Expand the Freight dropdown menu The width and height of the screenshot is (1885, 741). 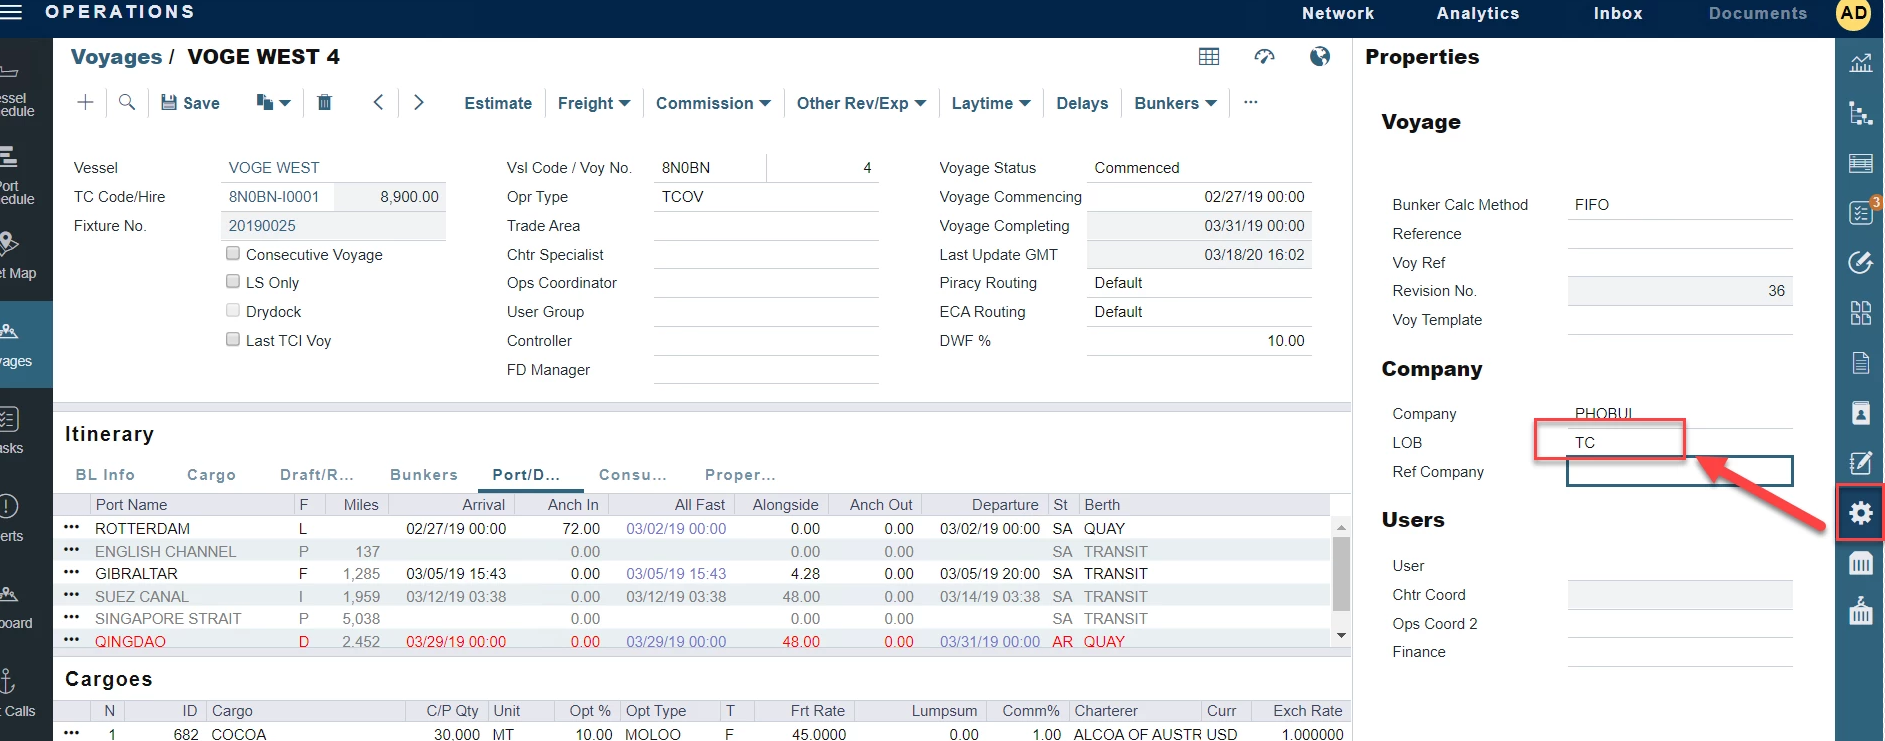point(594,103)
